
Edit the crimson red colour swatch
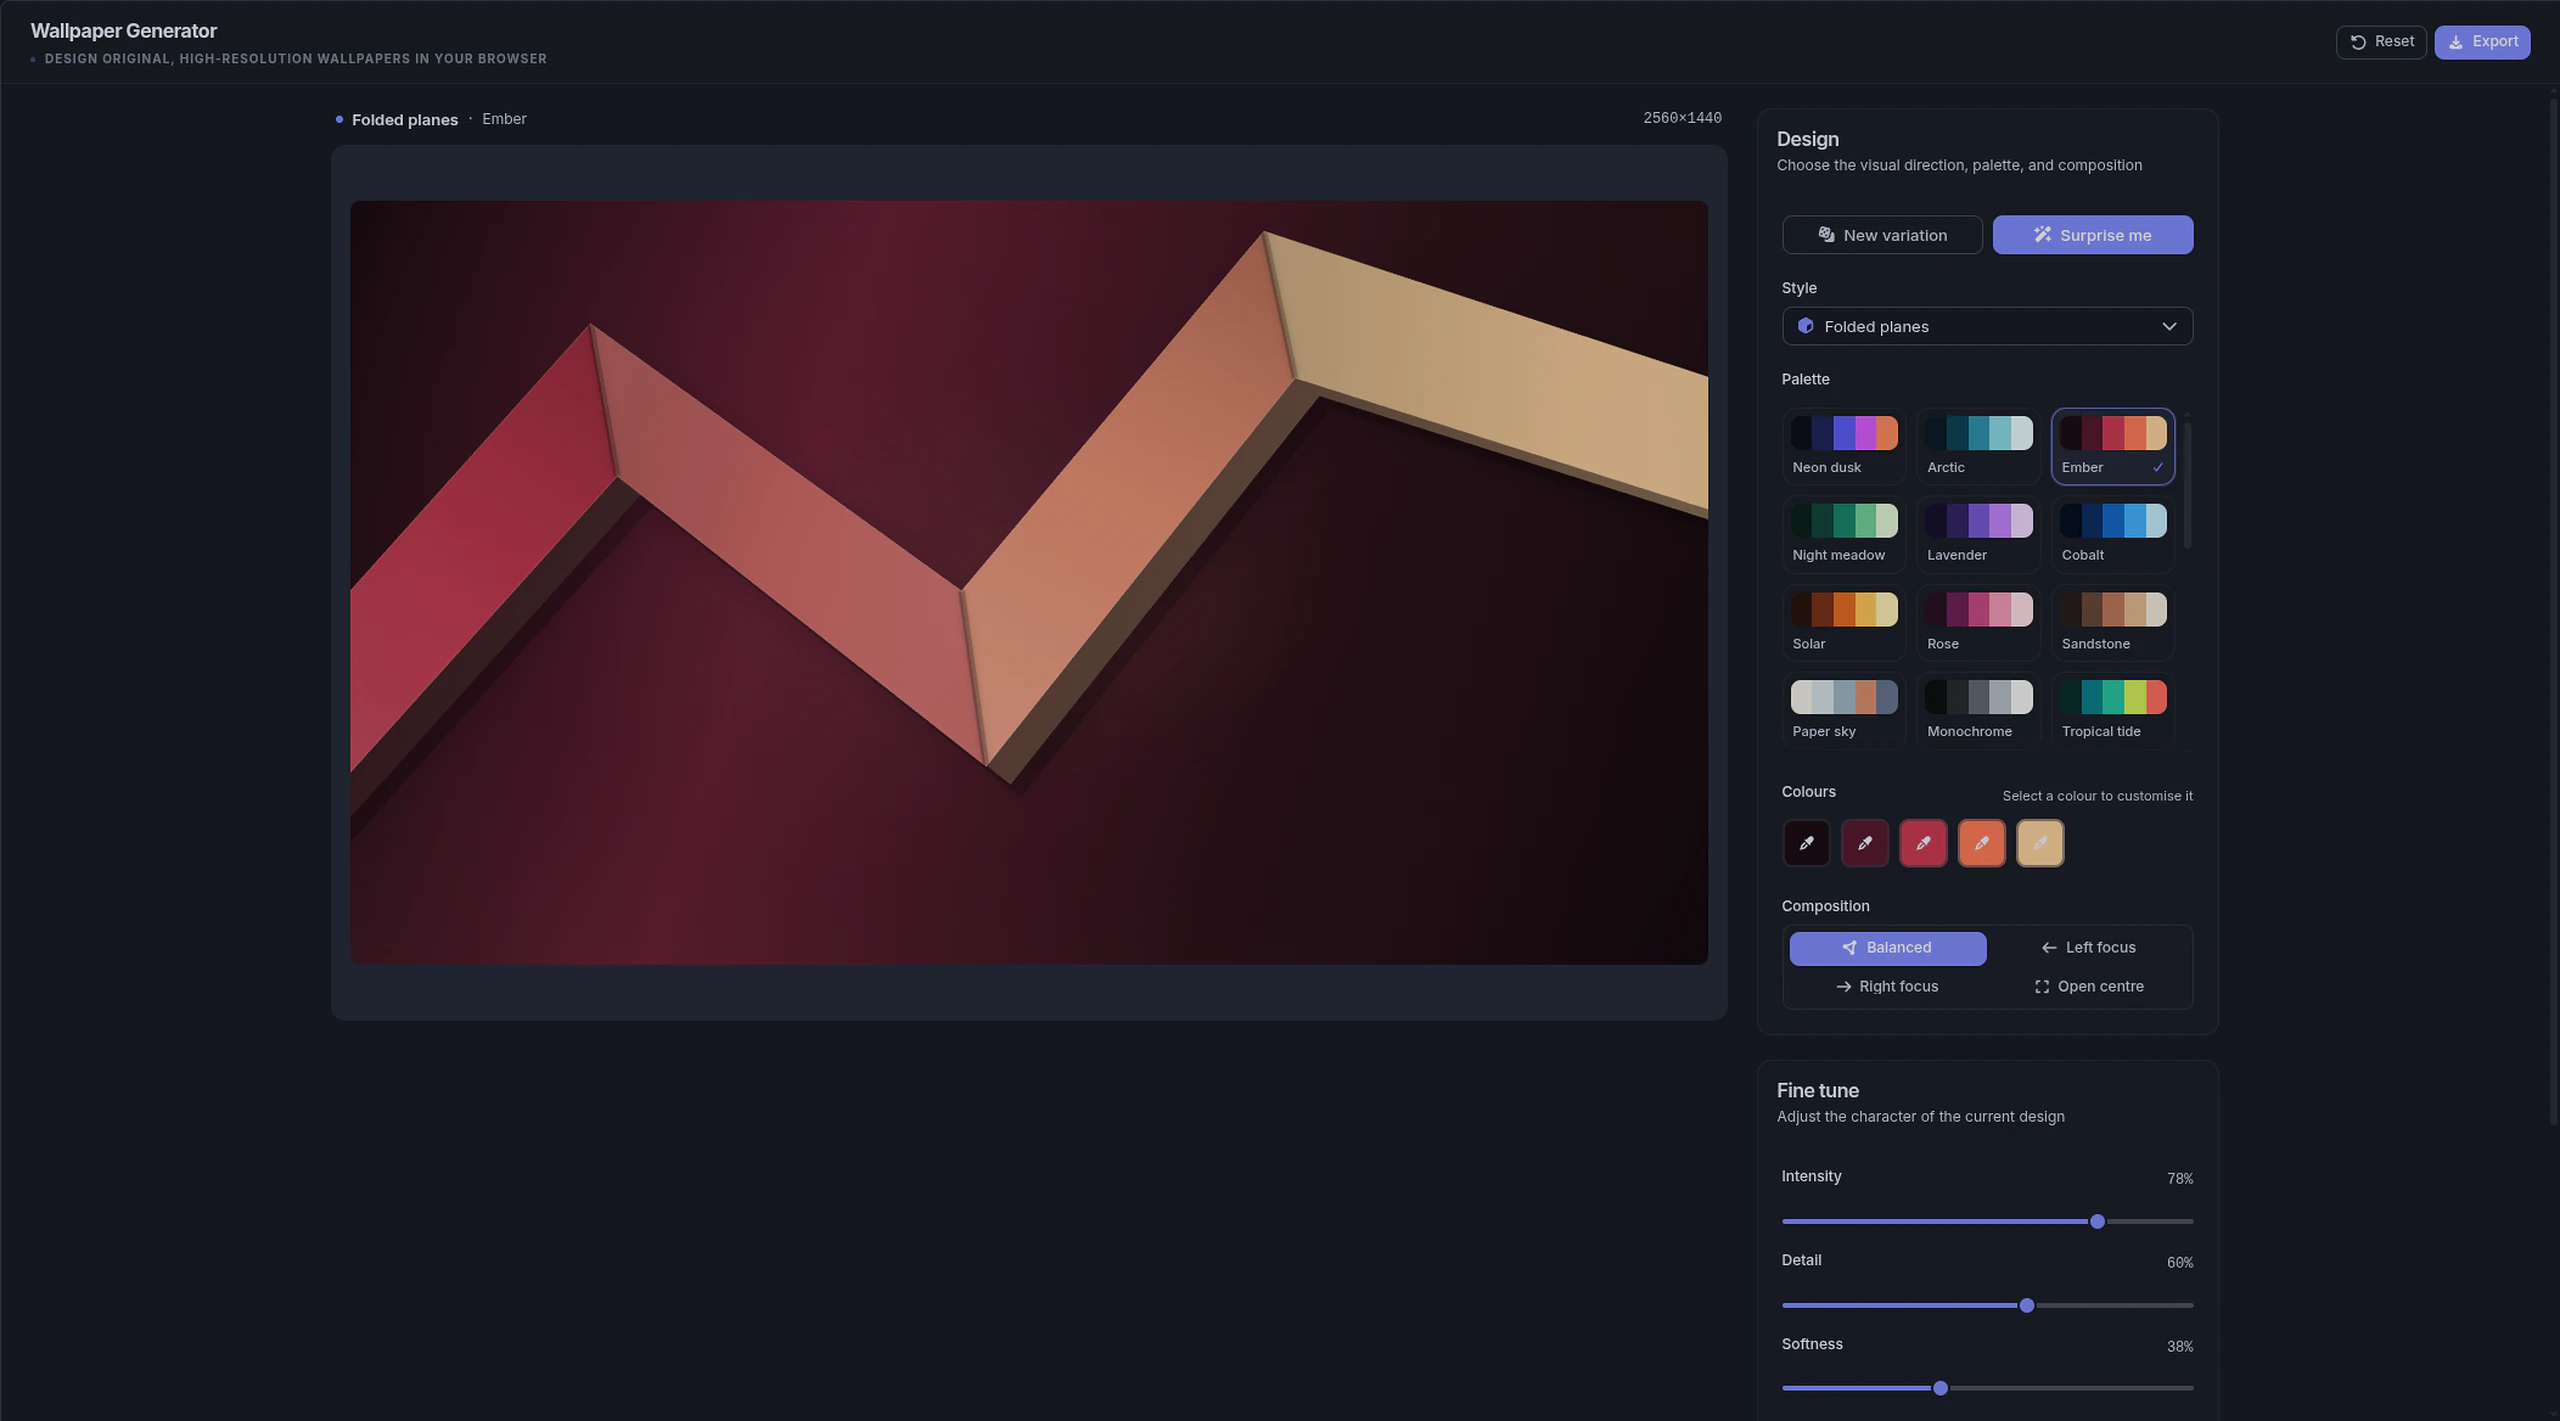pos(1923,843)
